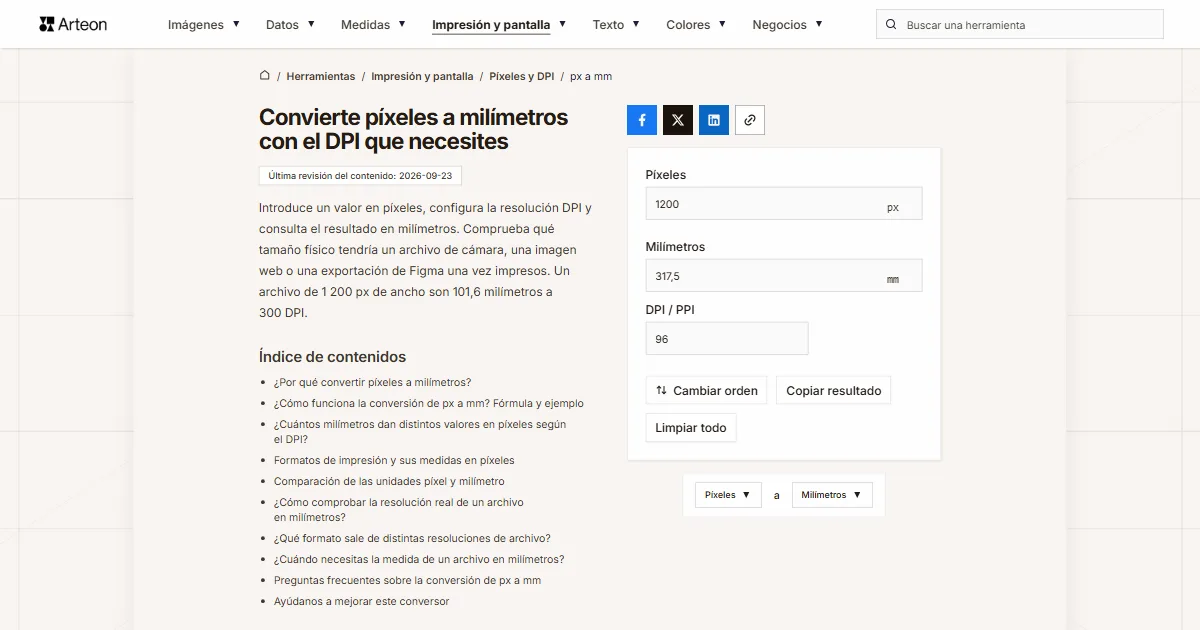Share this page on Facebook
The image size is (1200, 630).
pyautogui.click(x=642, y=120)
